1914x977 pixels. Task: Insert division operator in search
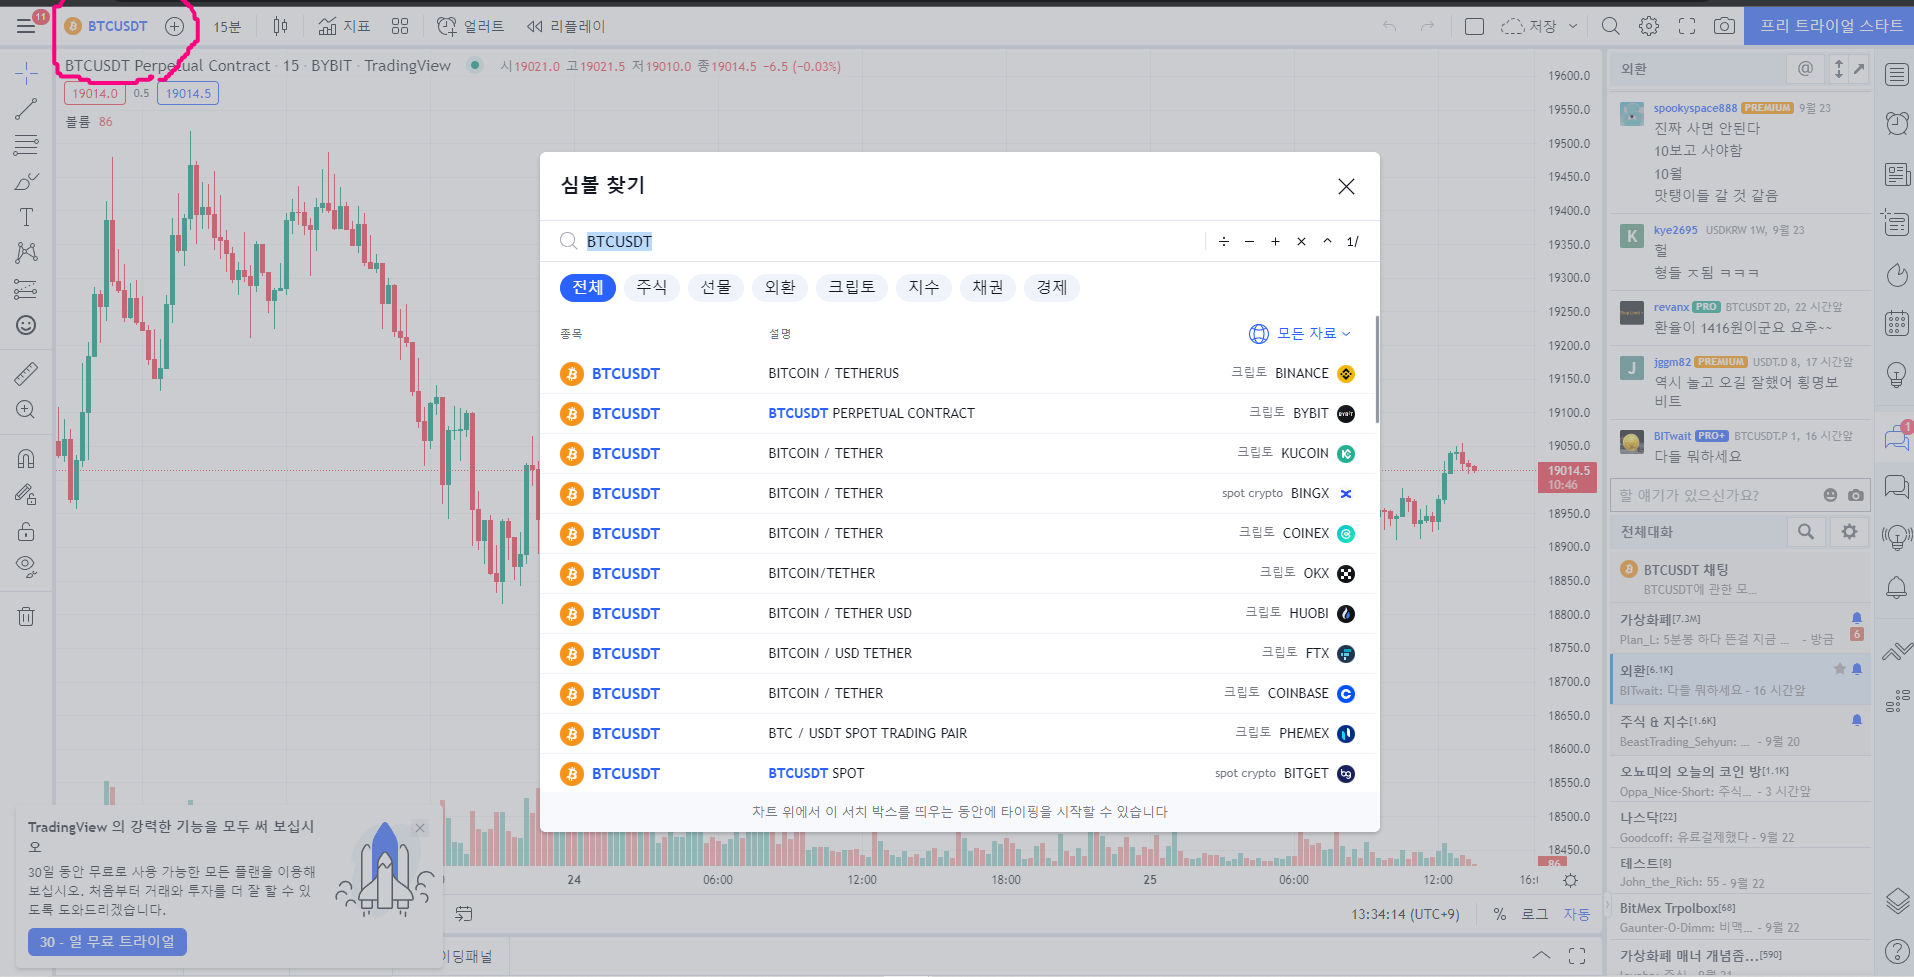pos(1224,241)
